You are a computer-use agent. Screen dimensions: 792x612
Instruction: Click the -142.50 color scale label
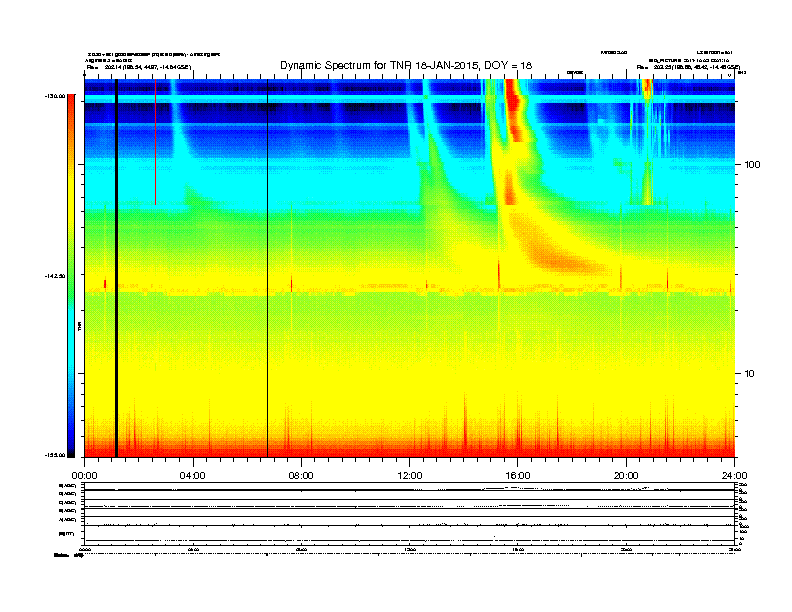coord(55,276)
